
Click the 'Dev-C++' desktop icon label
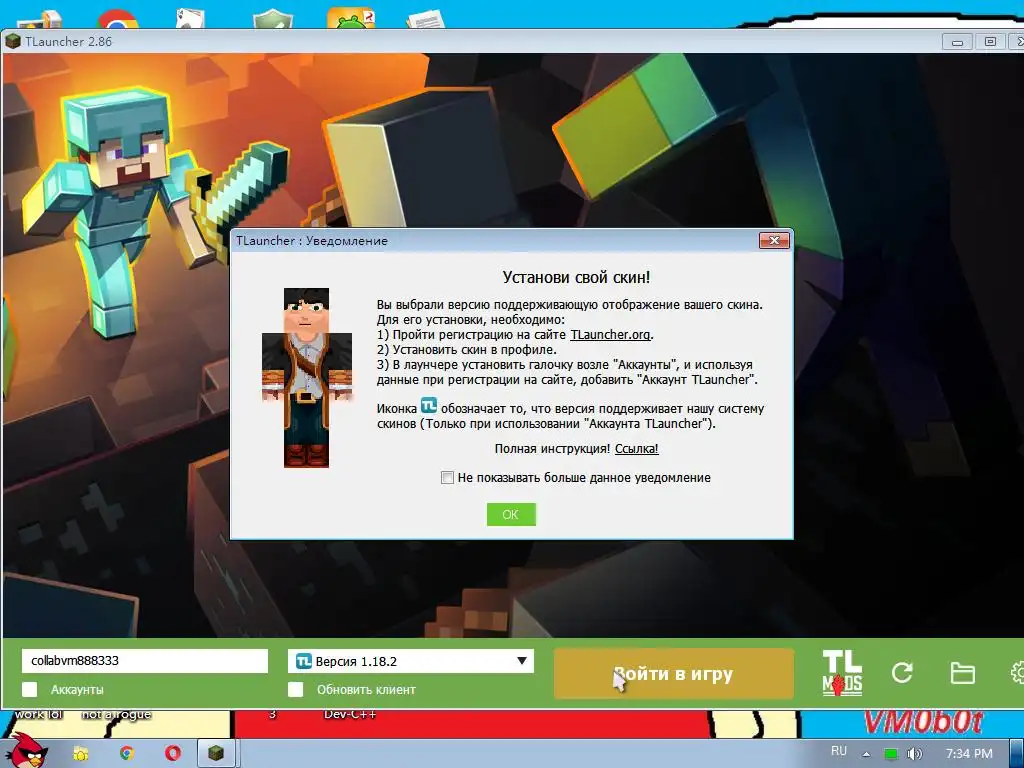(350, 714)
